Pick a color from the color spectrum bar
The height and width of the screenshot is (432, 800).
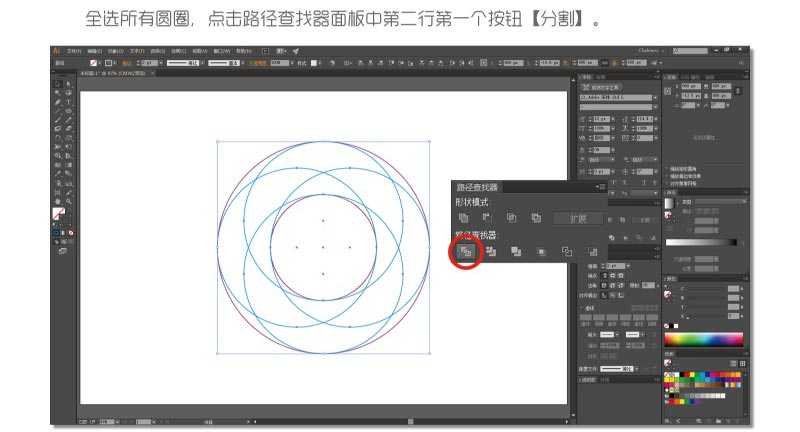704,339
